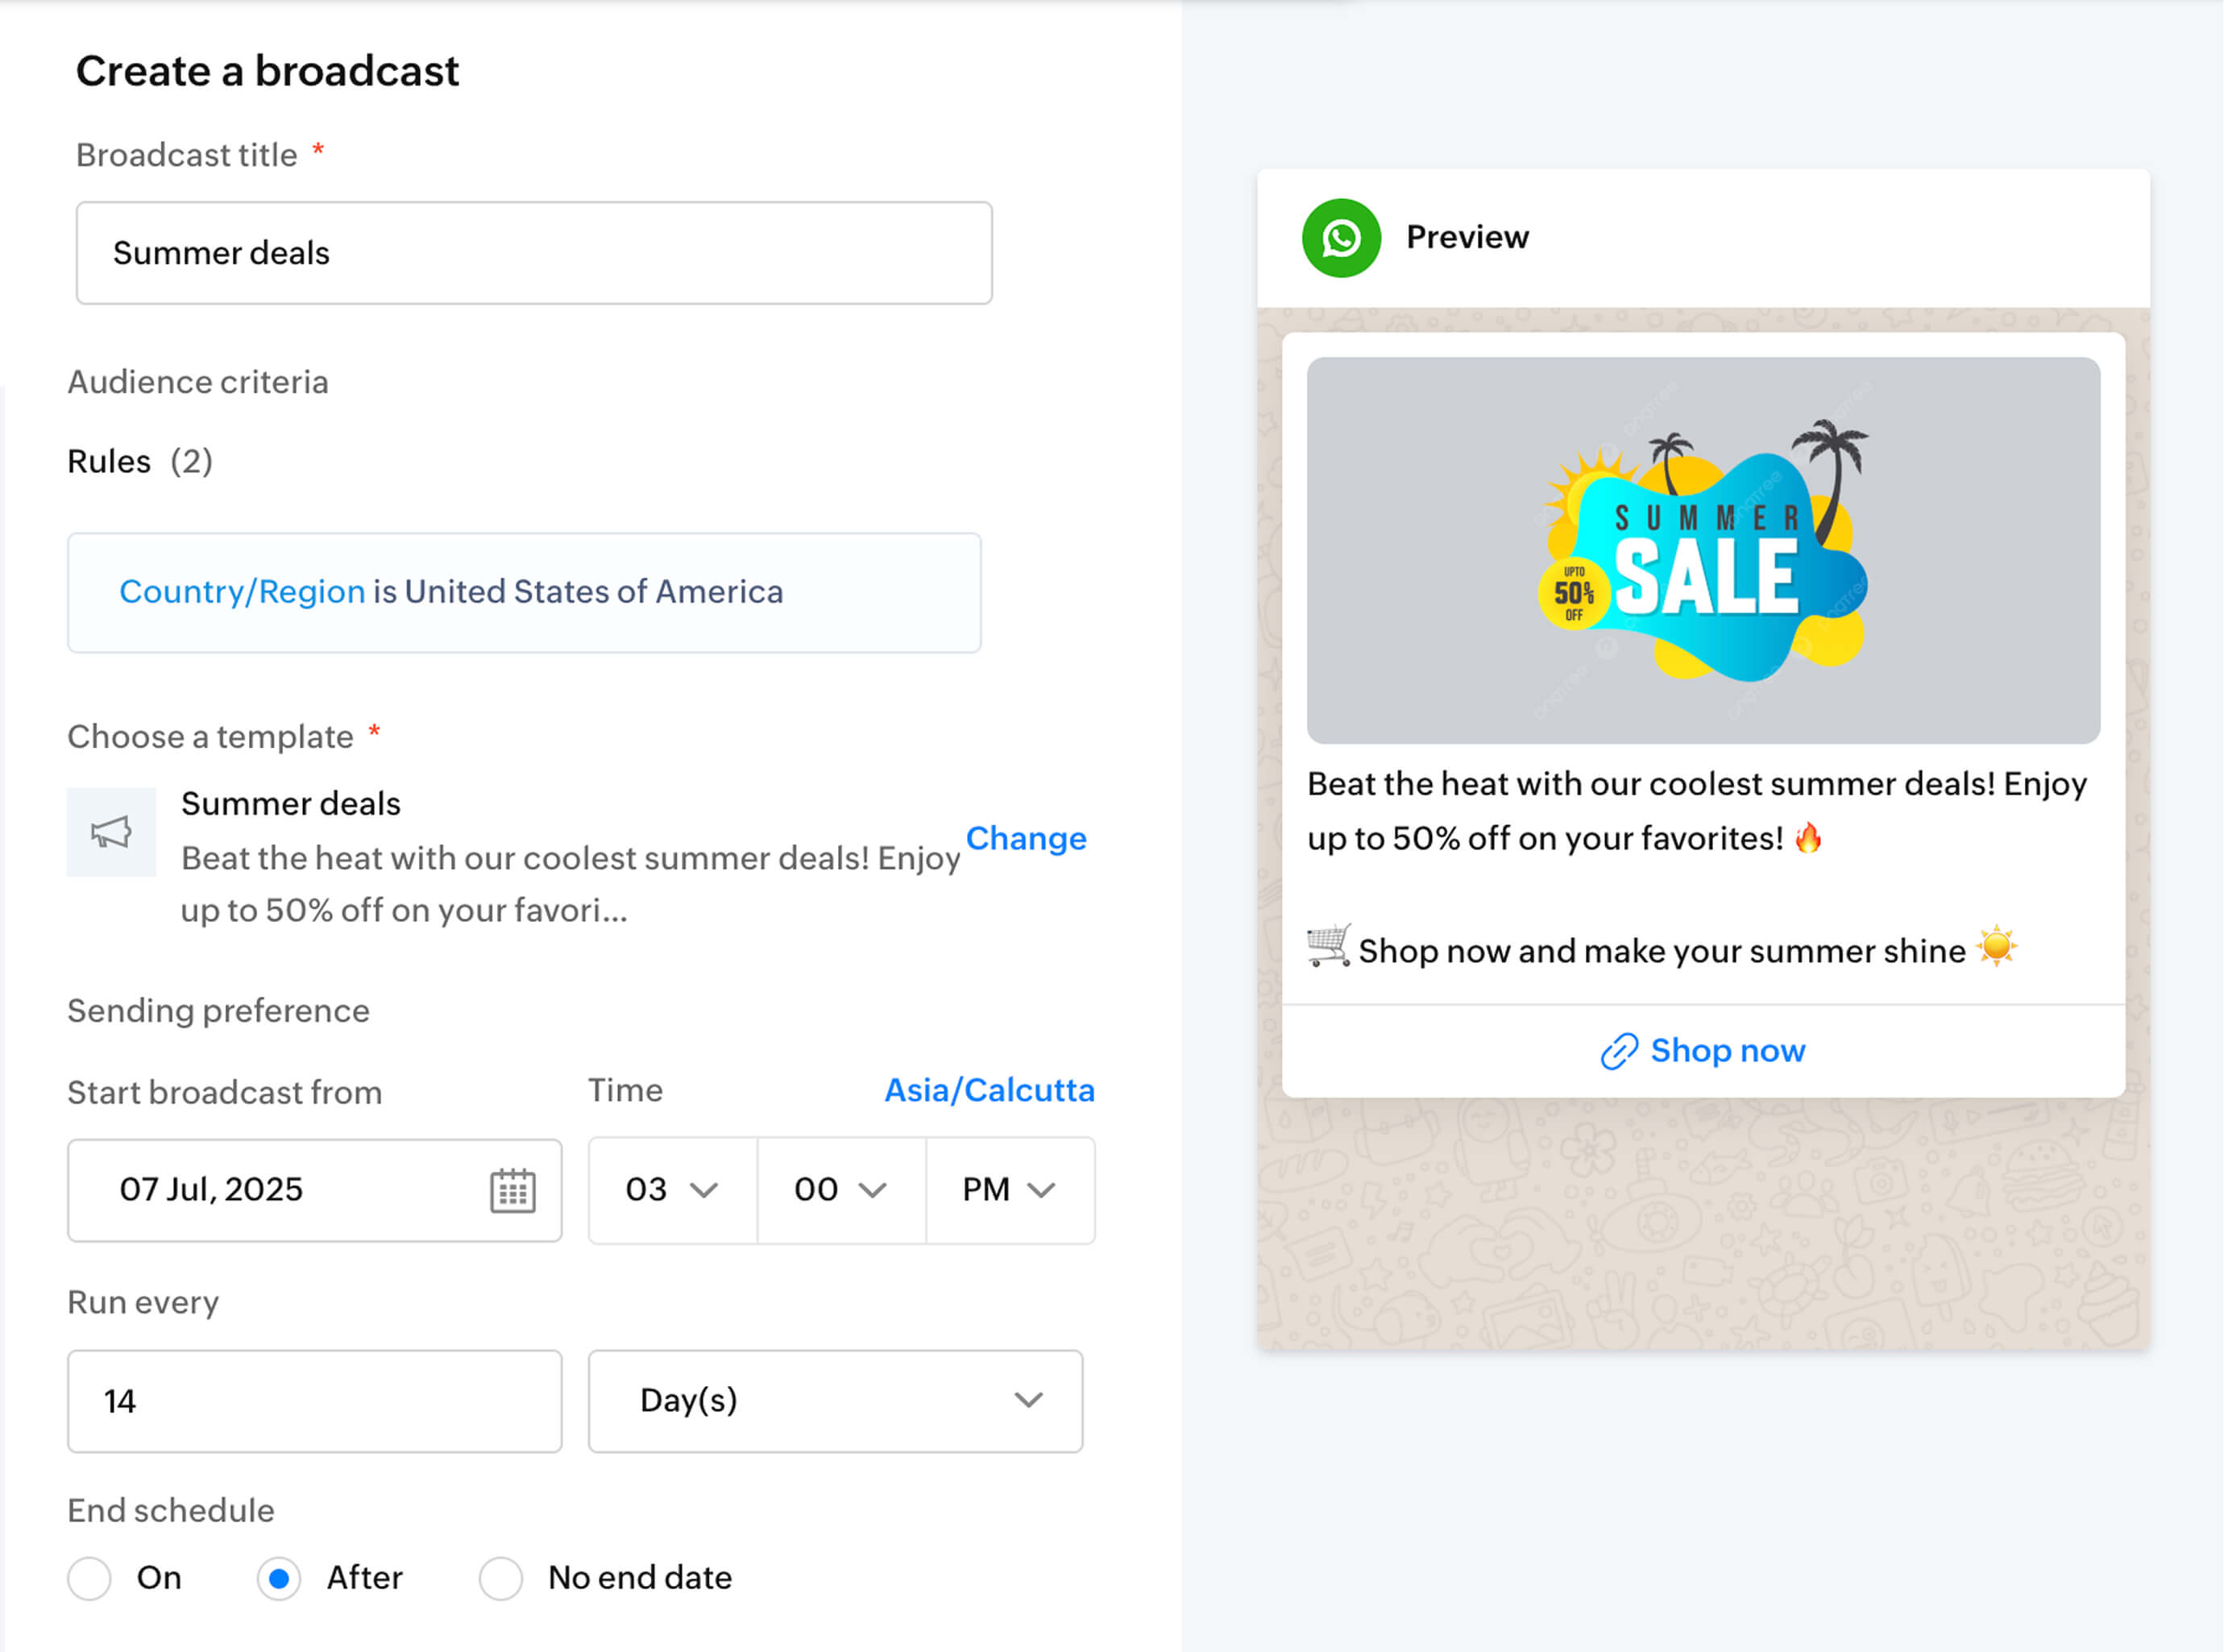This screenshot has height=1652, width=2224.
Task: Click the WhatsApp Preview icon
Action: (x=1341, y=237)
